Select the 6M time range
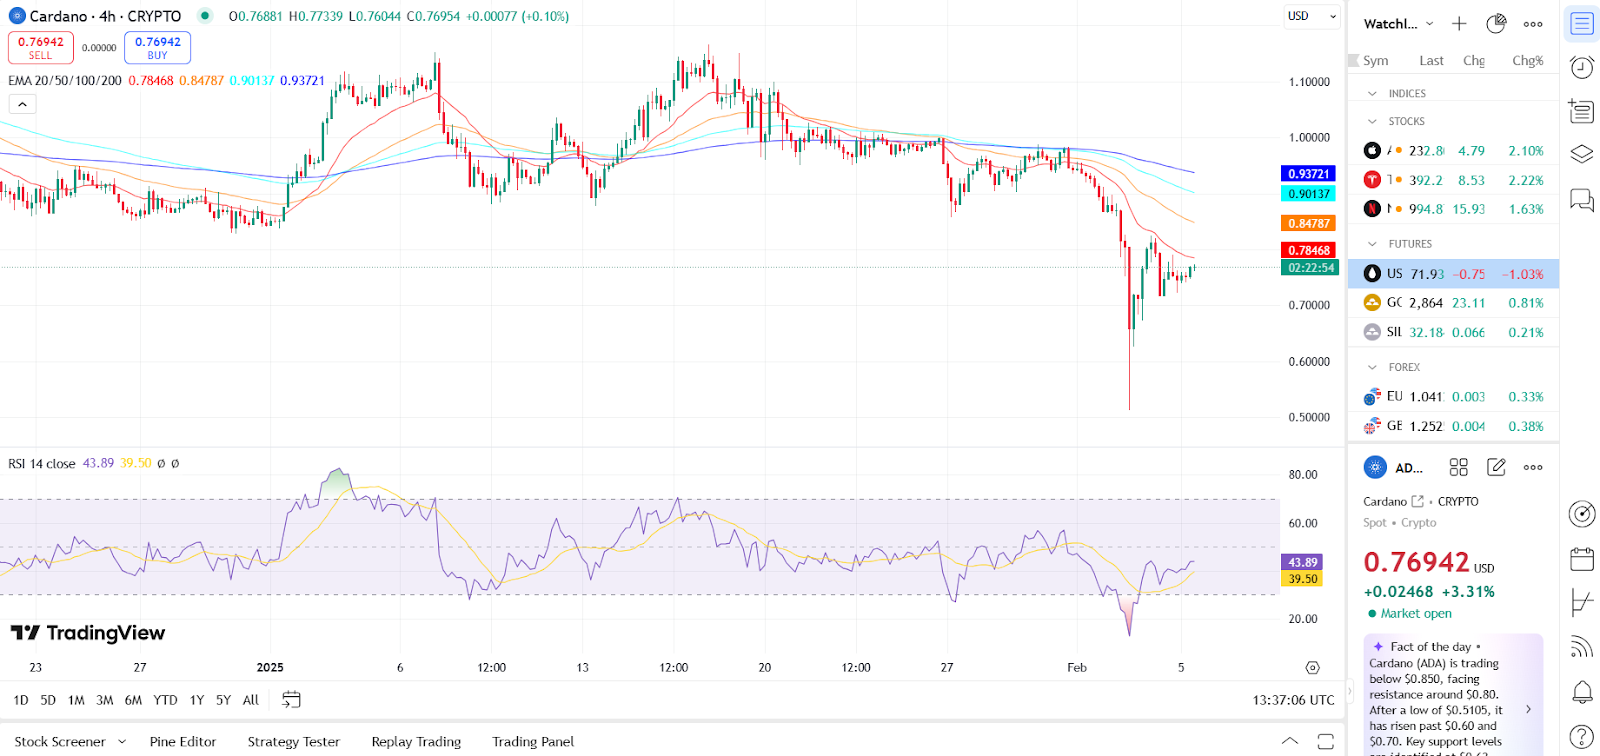 tap(134, 700)
